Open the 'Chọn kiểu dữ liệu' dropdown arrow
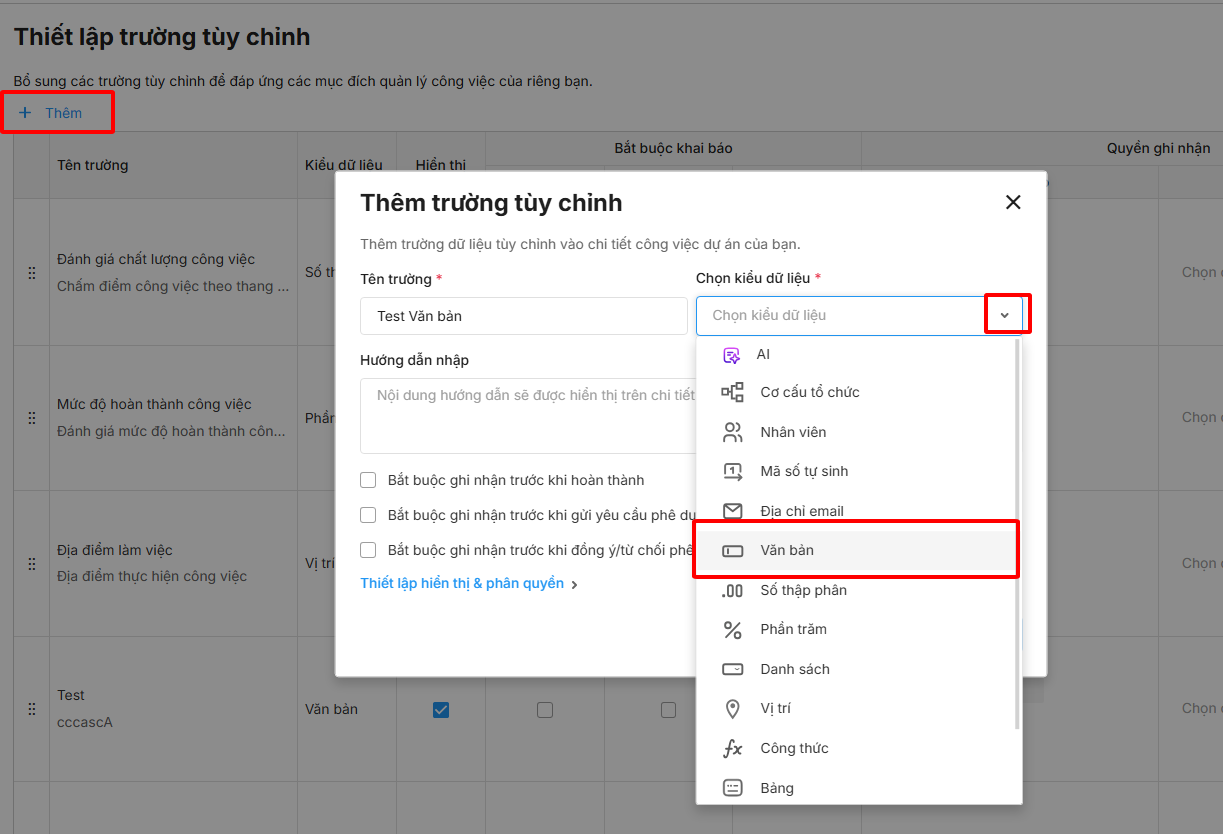This screenshot has height=834, width=1223. coord(1005,315)
